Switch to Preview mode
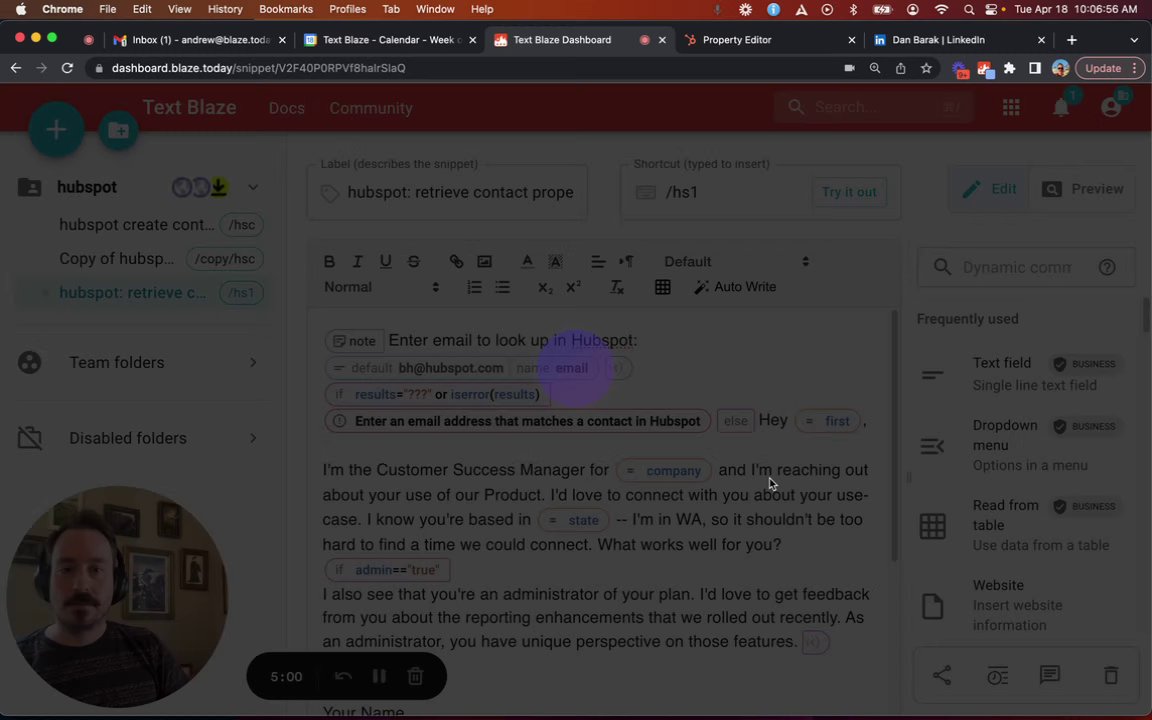Screen dimensions: 1152x720 pos(1082,189)
